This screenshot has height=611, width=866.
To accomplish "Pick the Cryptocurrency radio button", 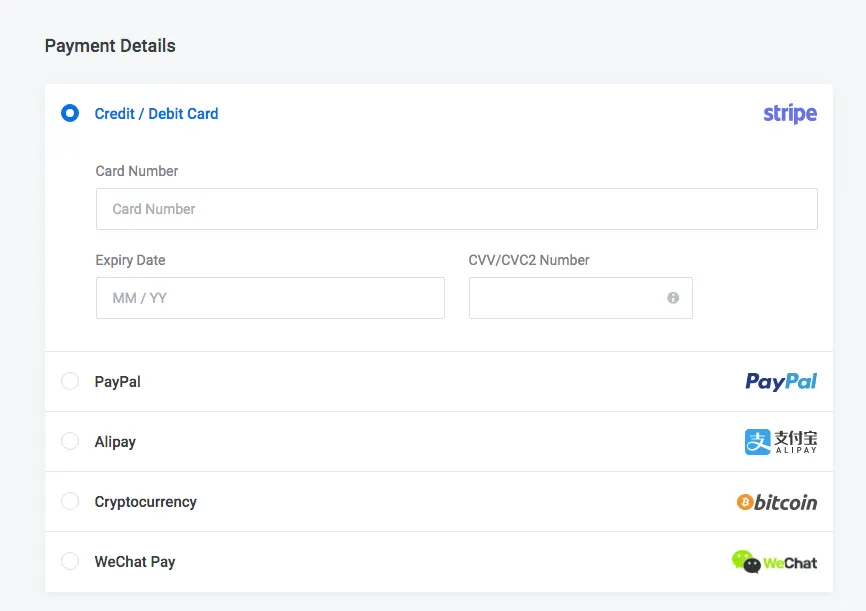I will 70,501.
